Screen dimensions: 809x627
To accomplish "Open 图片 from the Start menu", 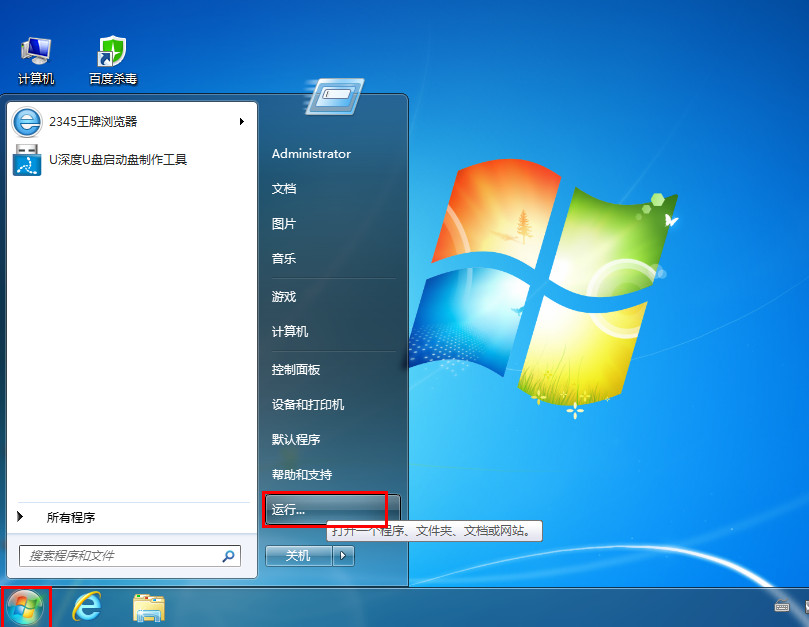I will [284, 224].
